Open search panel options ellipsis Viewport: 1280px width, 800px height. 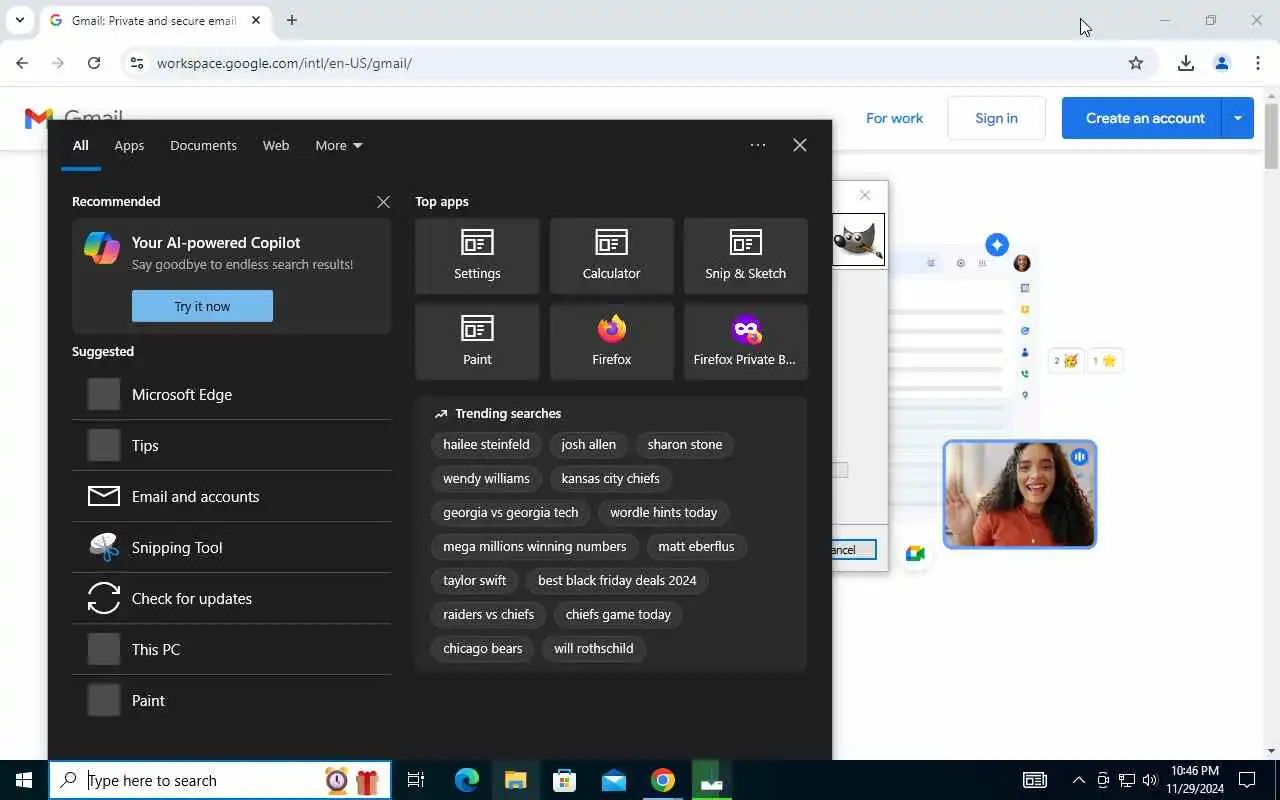click(x=758, y=145)
